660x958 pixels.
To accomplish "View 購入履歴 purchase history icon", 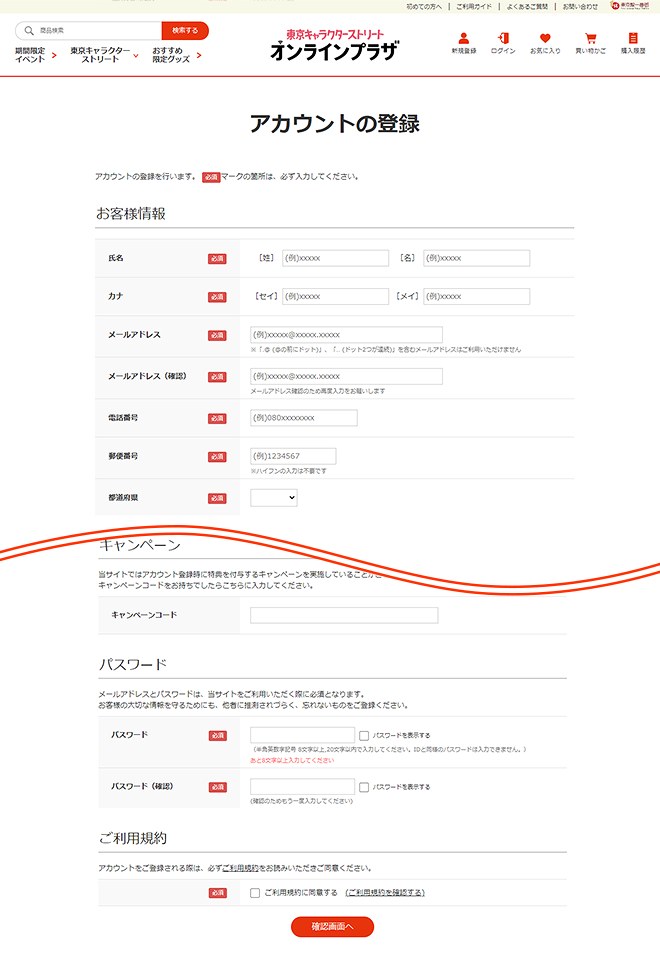I will [633, 39].
